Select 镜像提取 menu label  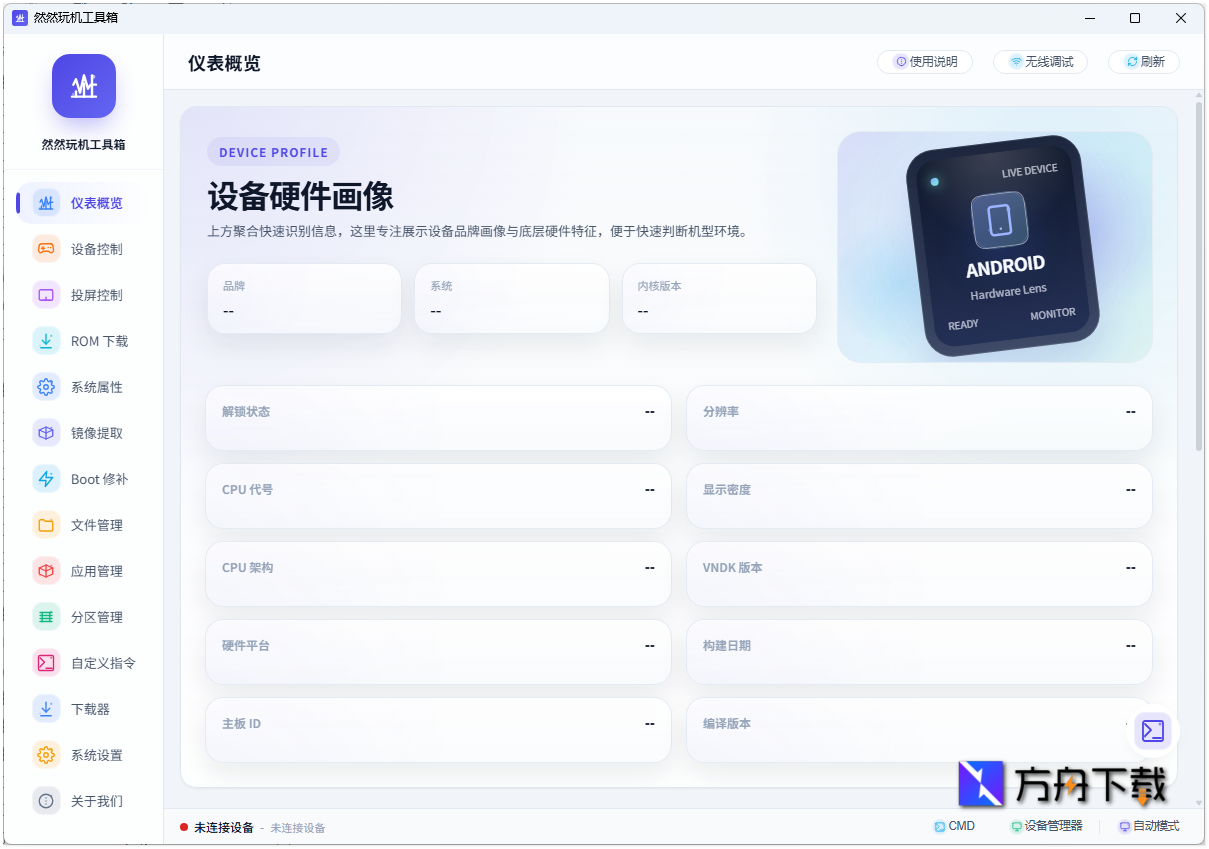click(97, 433)
